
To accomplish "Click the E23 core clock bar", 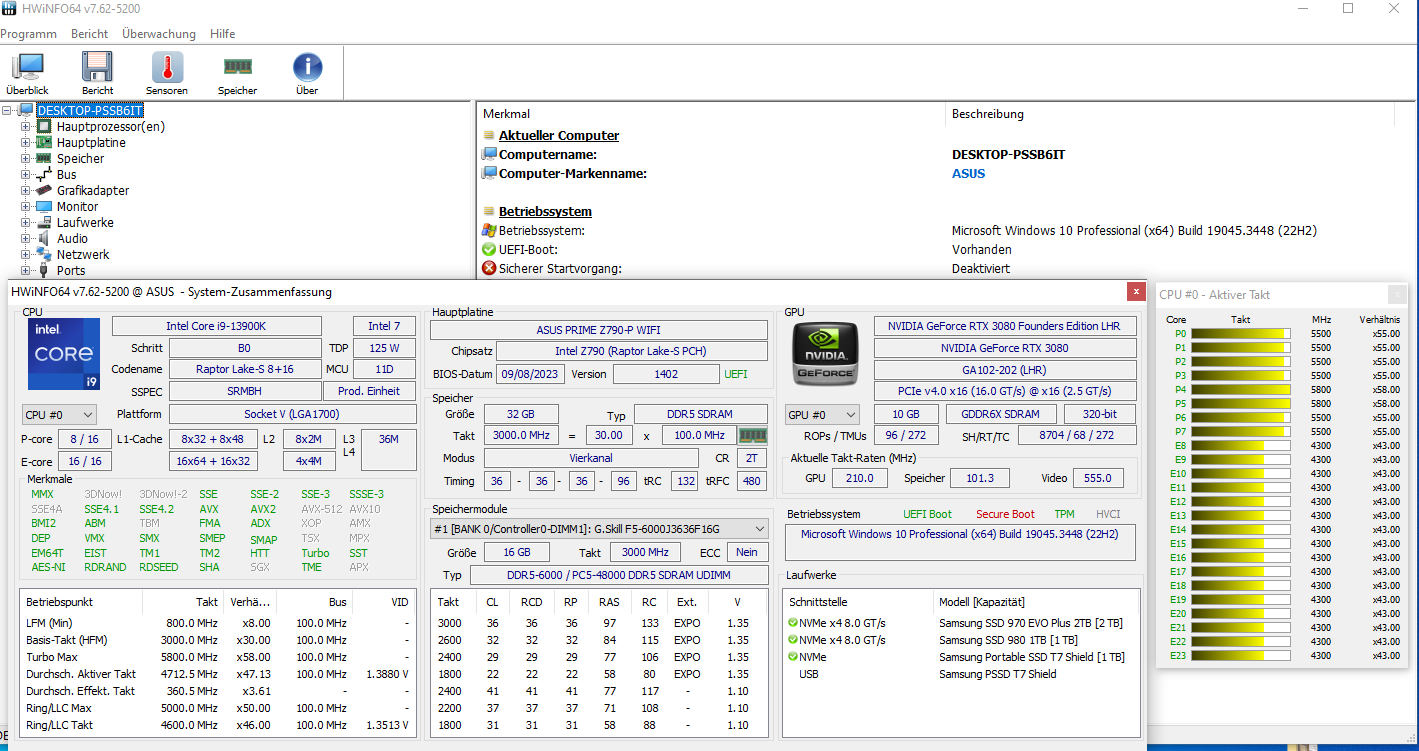I will point(1240,656).
